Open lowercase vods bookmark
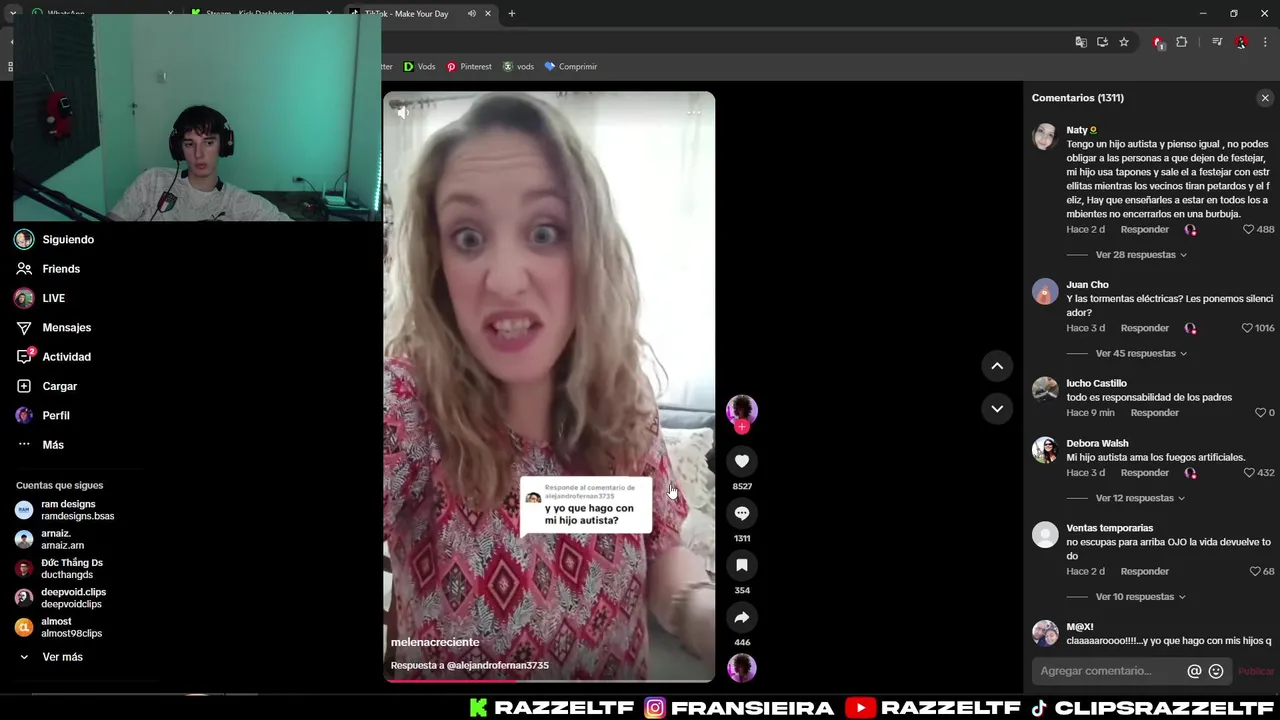The height and width of the screenshot is (720, 1280). pyautogui.click(x=518, y=67)
